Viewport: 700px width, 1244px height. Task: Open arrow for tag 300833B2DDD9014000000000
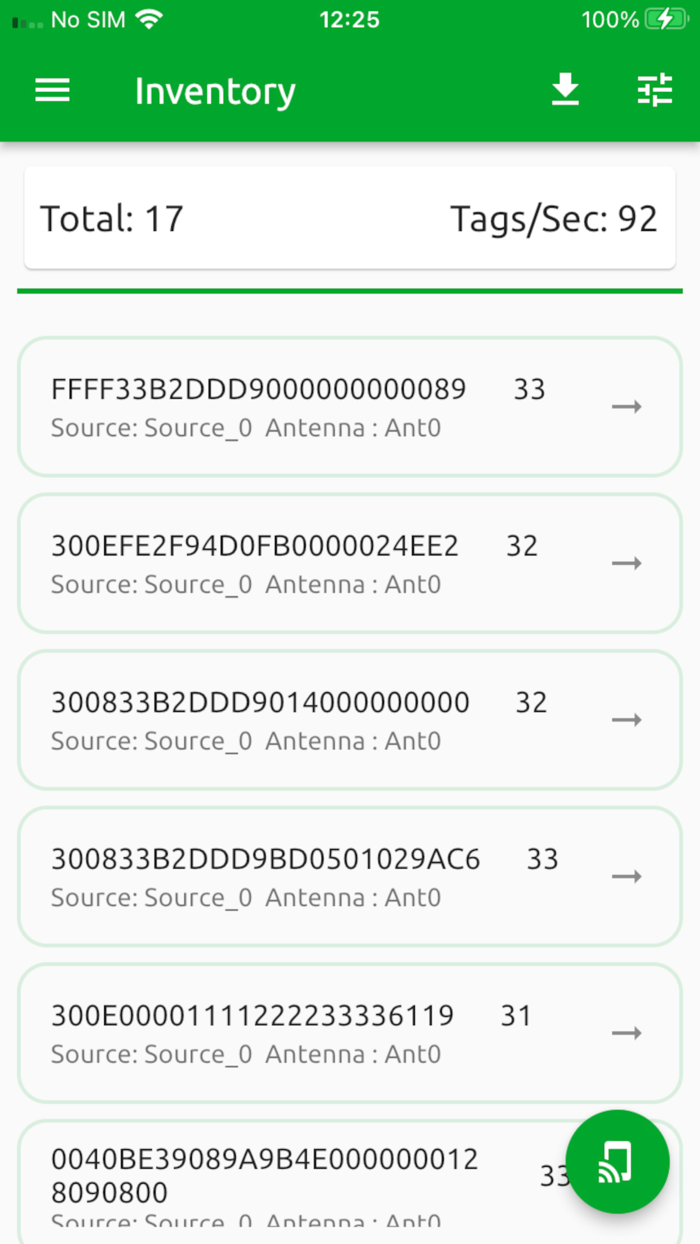(x=627, y=720)
